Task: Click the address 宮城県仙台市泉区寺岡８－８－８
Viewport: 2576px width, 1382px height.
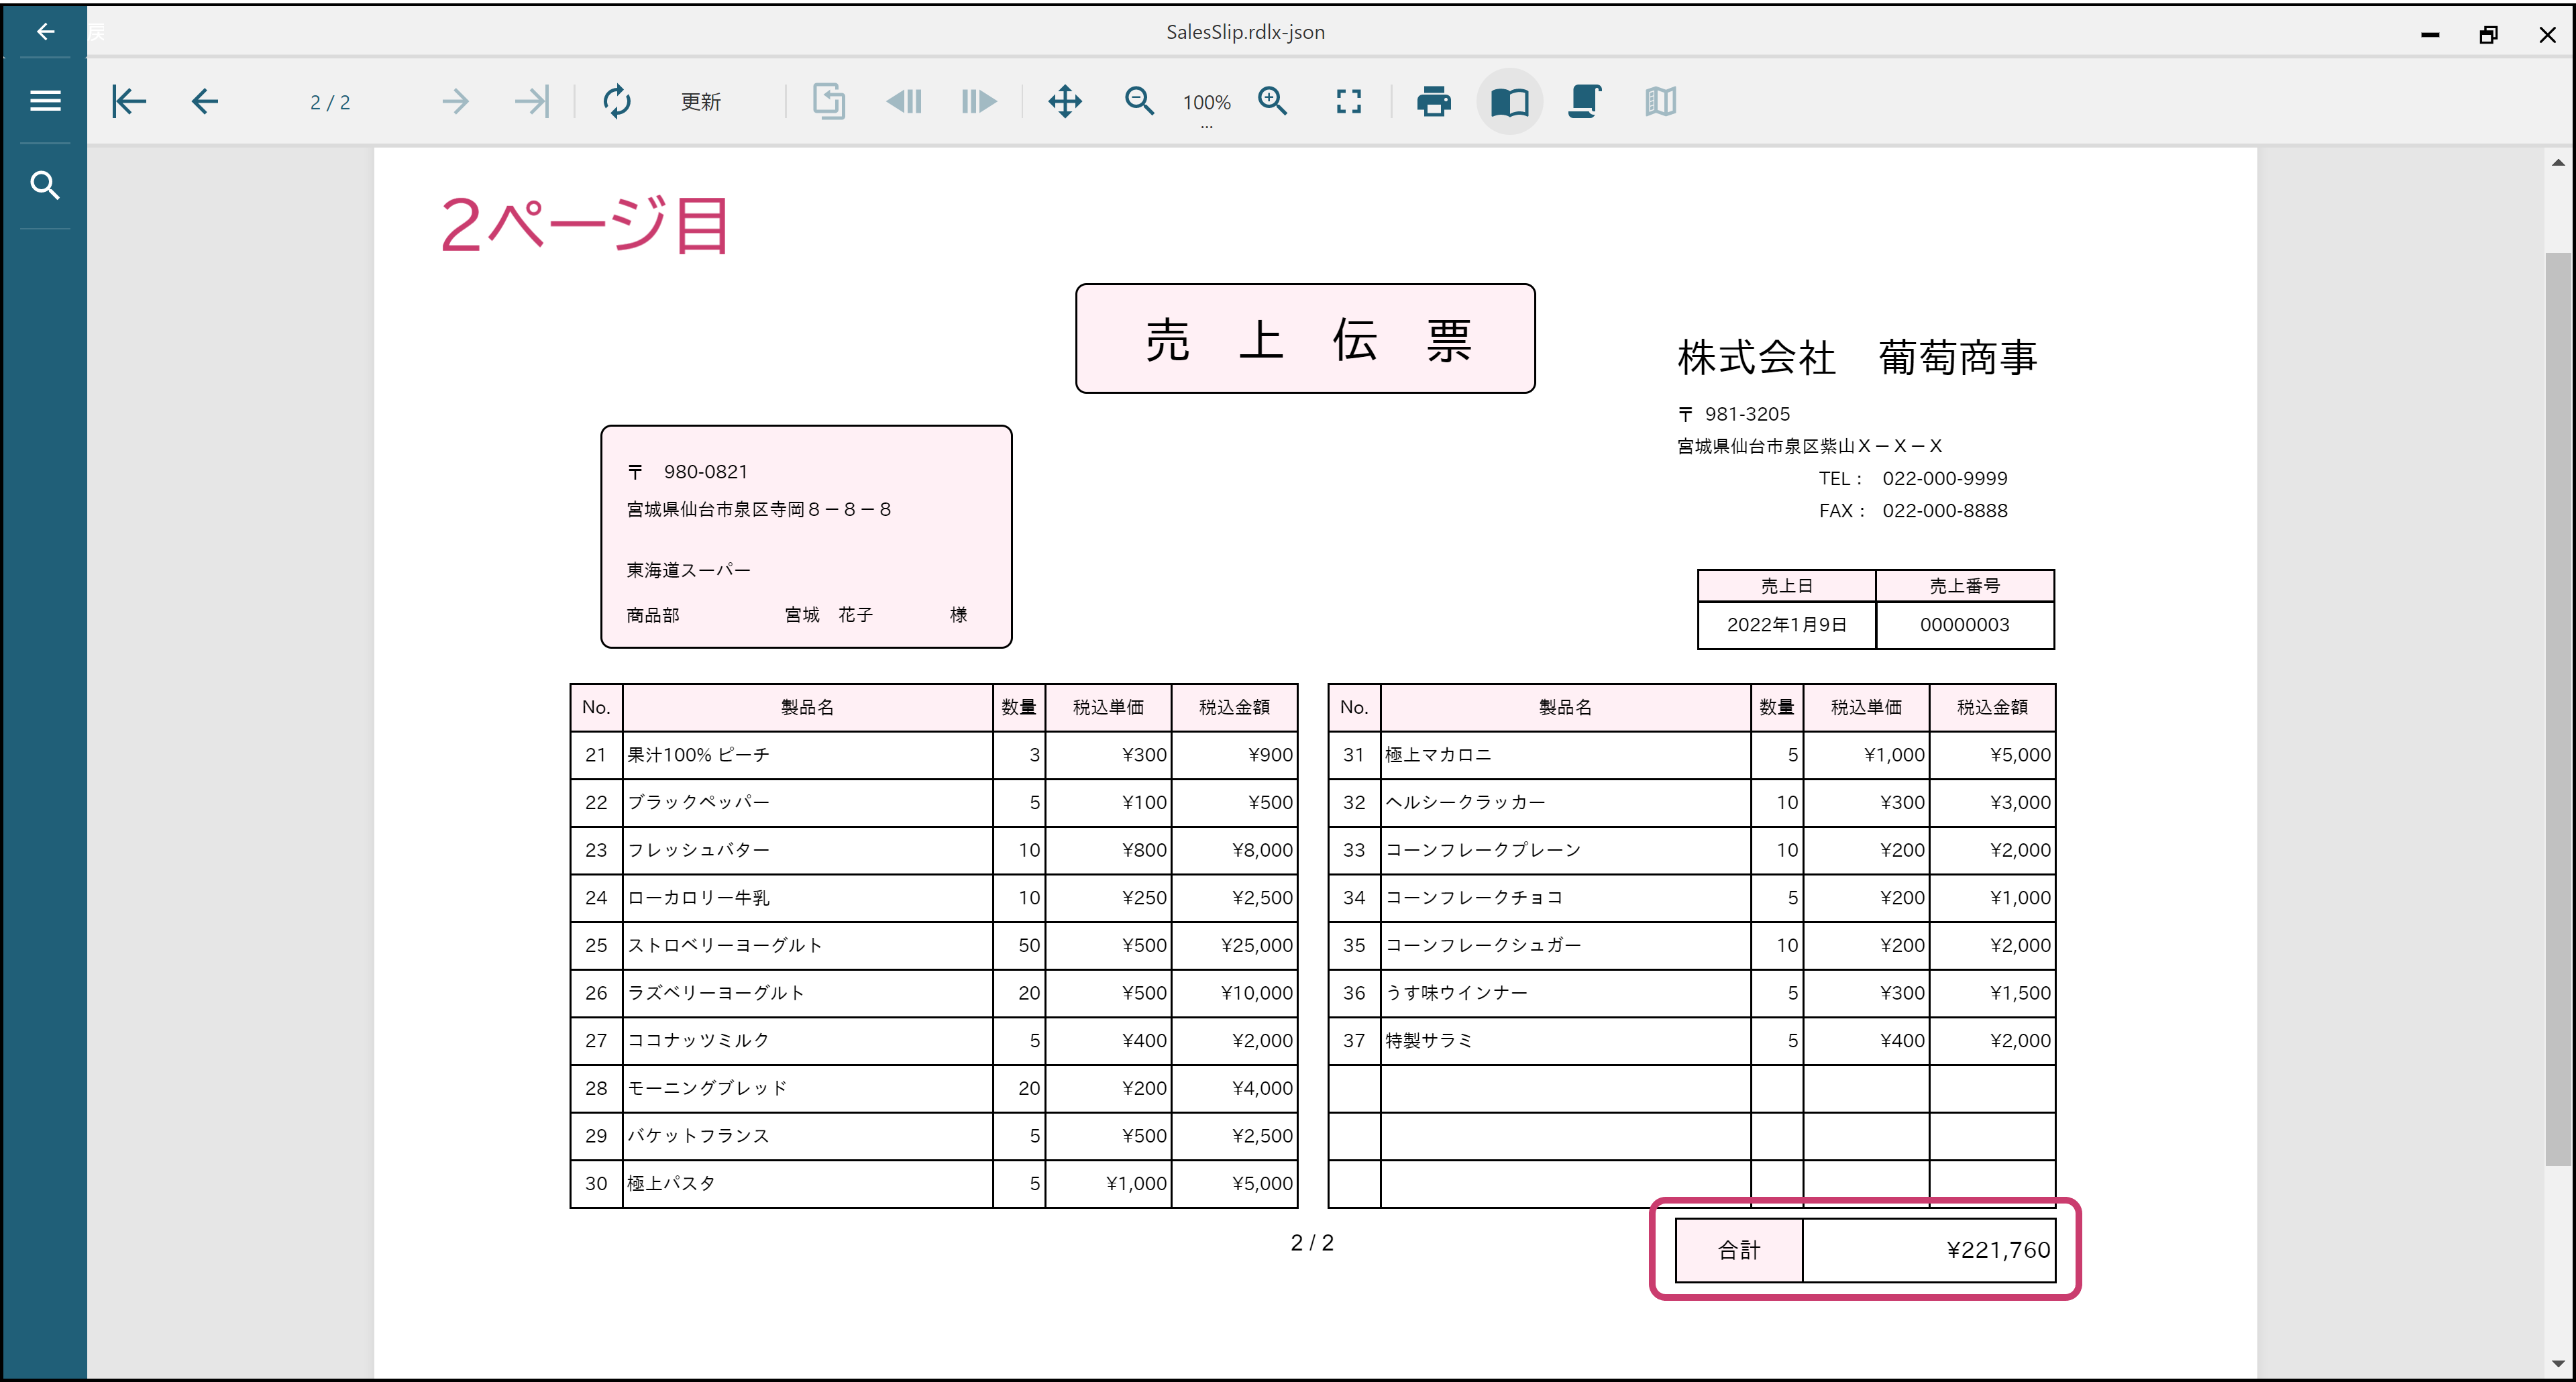Action: pos(759,510)
